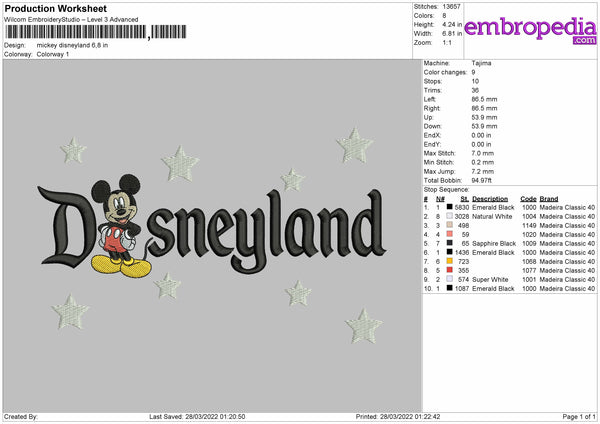Click the Created By label
Screen dimensions: 600x424
(x=21, y=417)
